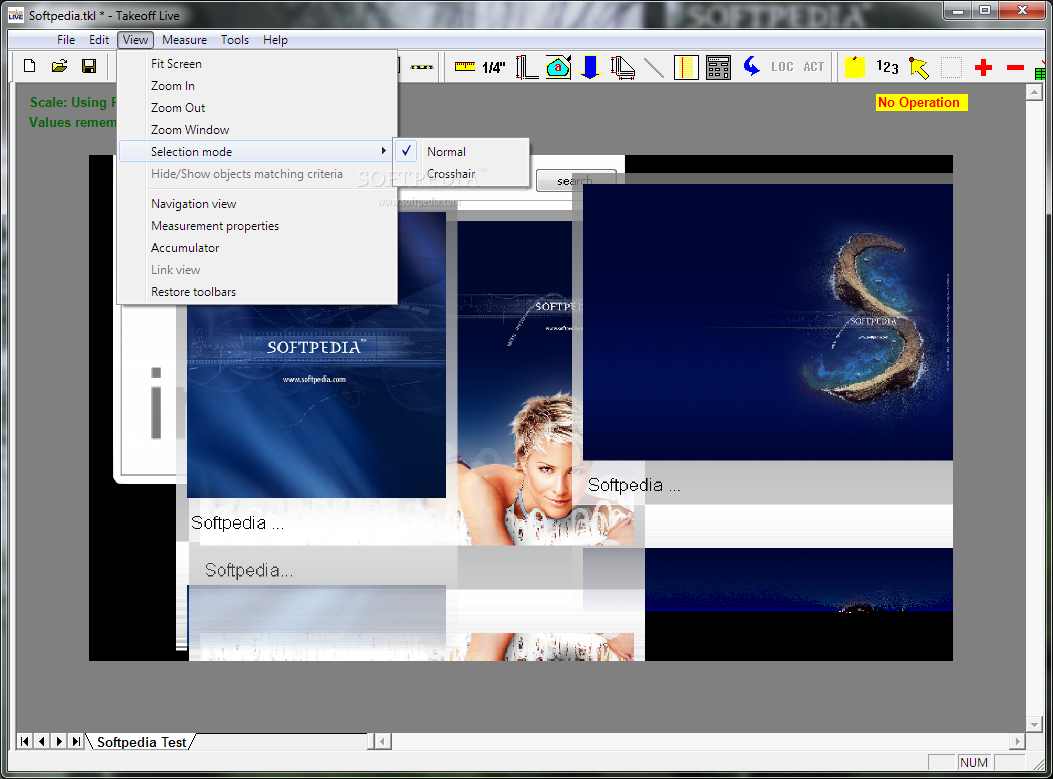Open the calculator icon
Screen dimensions: 1053x779
pos(718,67)
